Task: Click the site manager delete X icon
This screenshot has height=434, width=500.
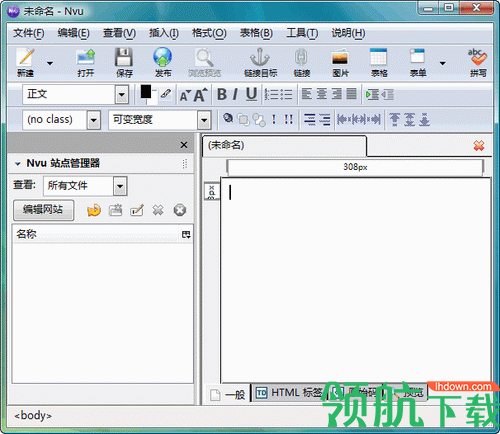Action: 158,210
